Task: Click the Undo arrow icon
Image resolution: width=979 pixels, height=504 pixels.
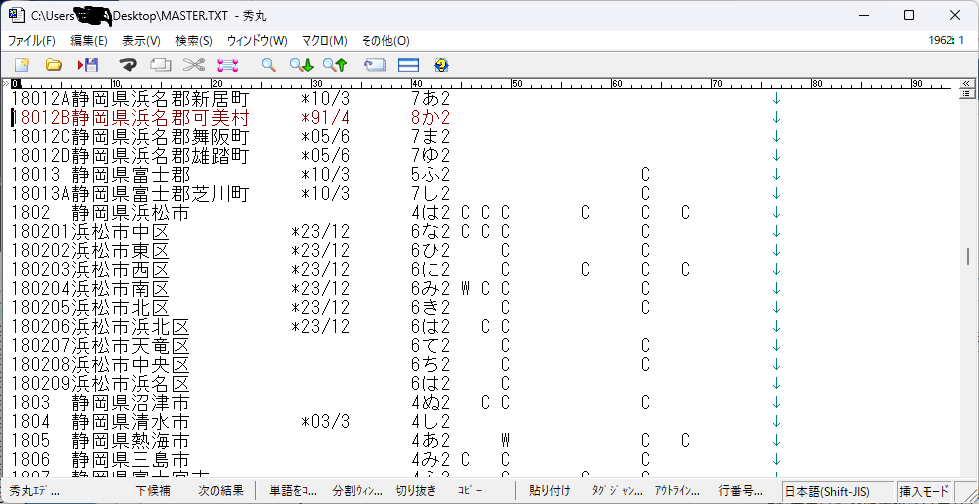Action: point(127,65)
